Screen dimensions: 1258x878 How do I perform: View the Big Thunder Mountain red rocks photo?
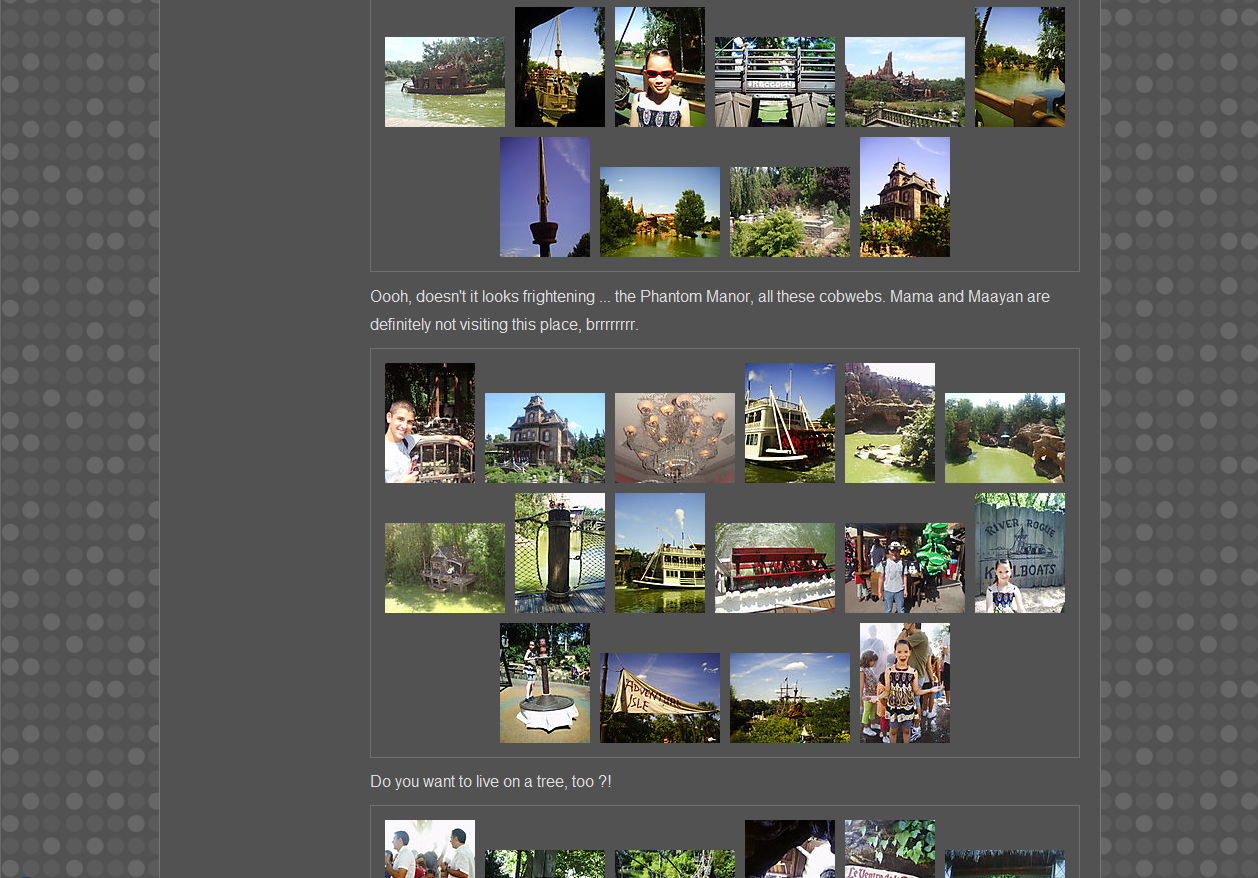coord(904,82)
